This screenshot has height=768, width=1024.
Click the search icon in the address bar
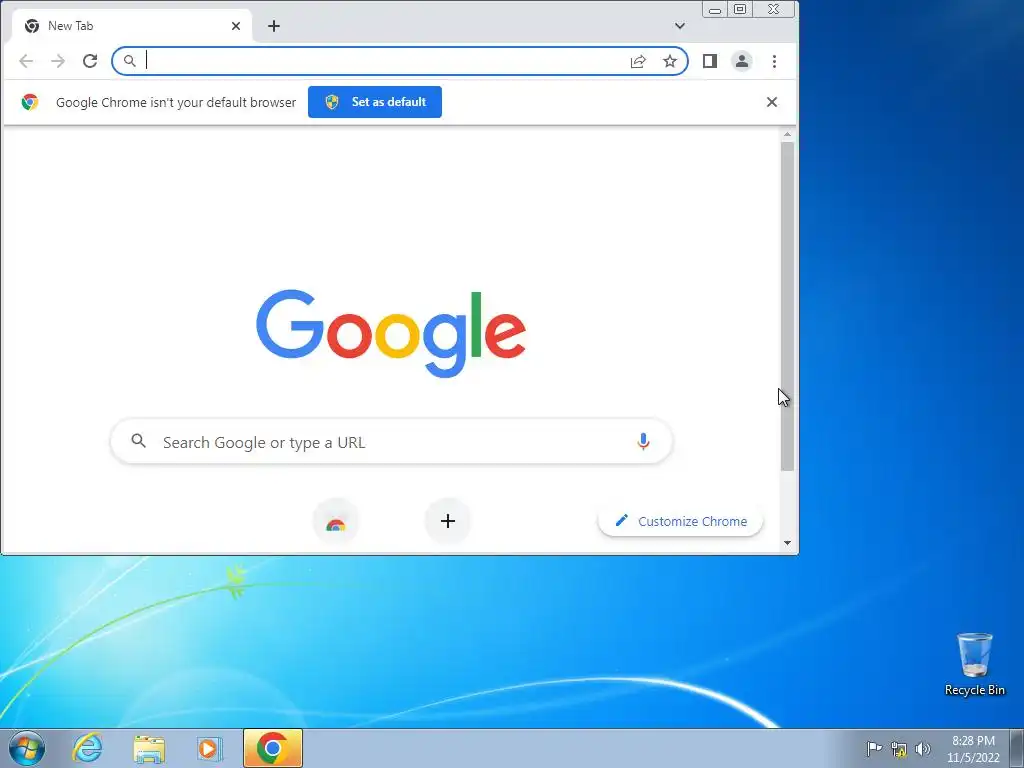coord(129,61)
